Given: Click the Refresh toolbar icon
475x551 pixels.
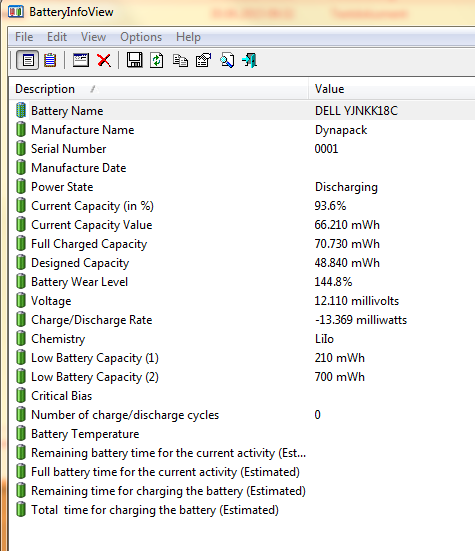Looking at the screenshot, I should (x=157, y=60).
